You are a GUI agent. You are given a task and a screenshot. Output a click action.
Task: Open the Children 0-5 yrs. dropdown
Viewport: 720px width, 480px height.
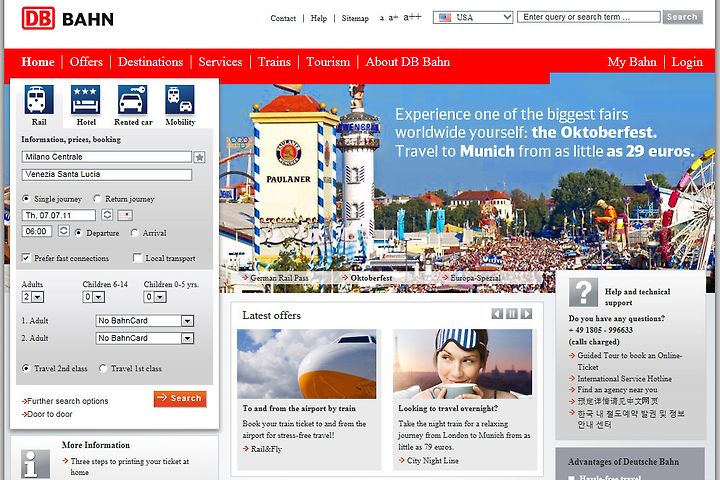pos(155,297)
